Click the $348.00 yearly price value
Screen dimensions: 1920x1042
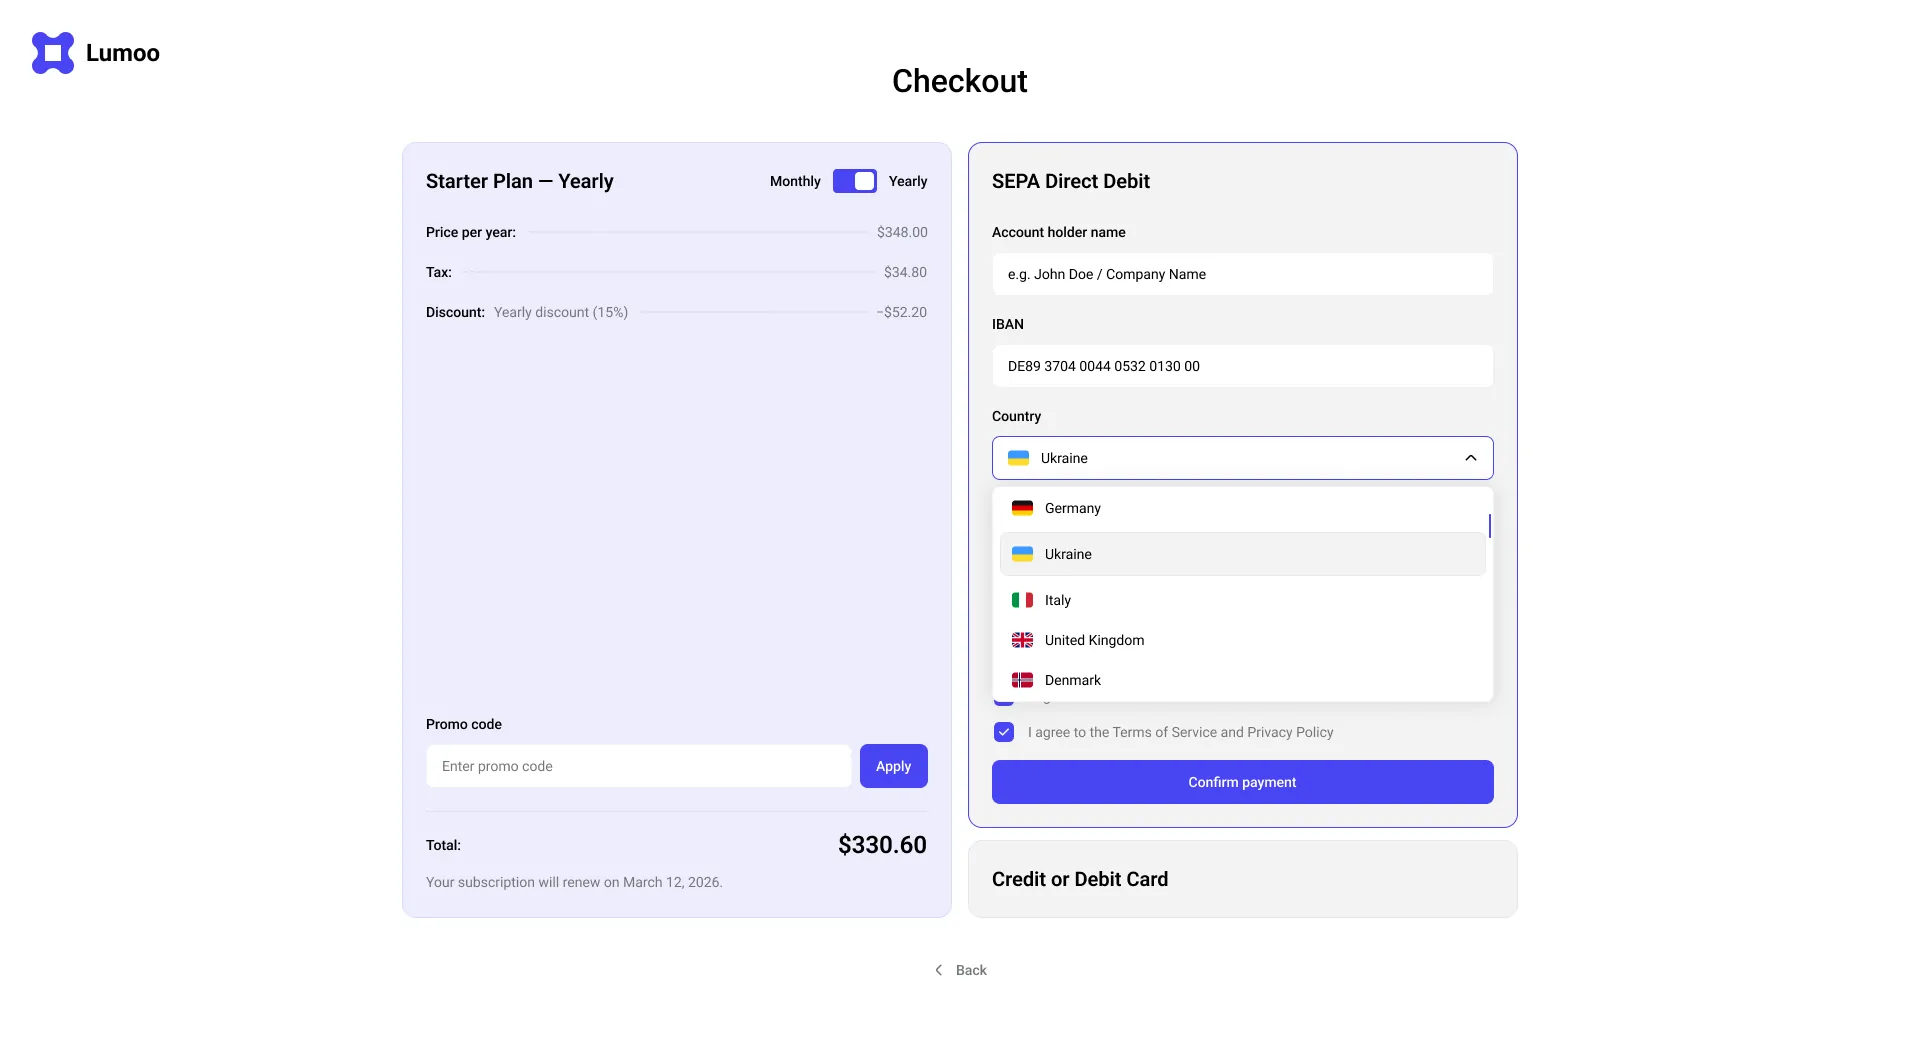pyautogui.click(x=902, y=232)
